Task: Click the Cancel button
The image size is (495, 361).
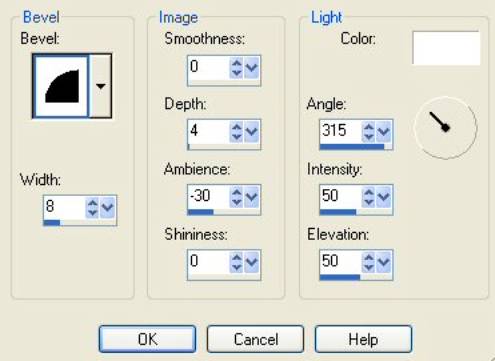Action: 255,339
